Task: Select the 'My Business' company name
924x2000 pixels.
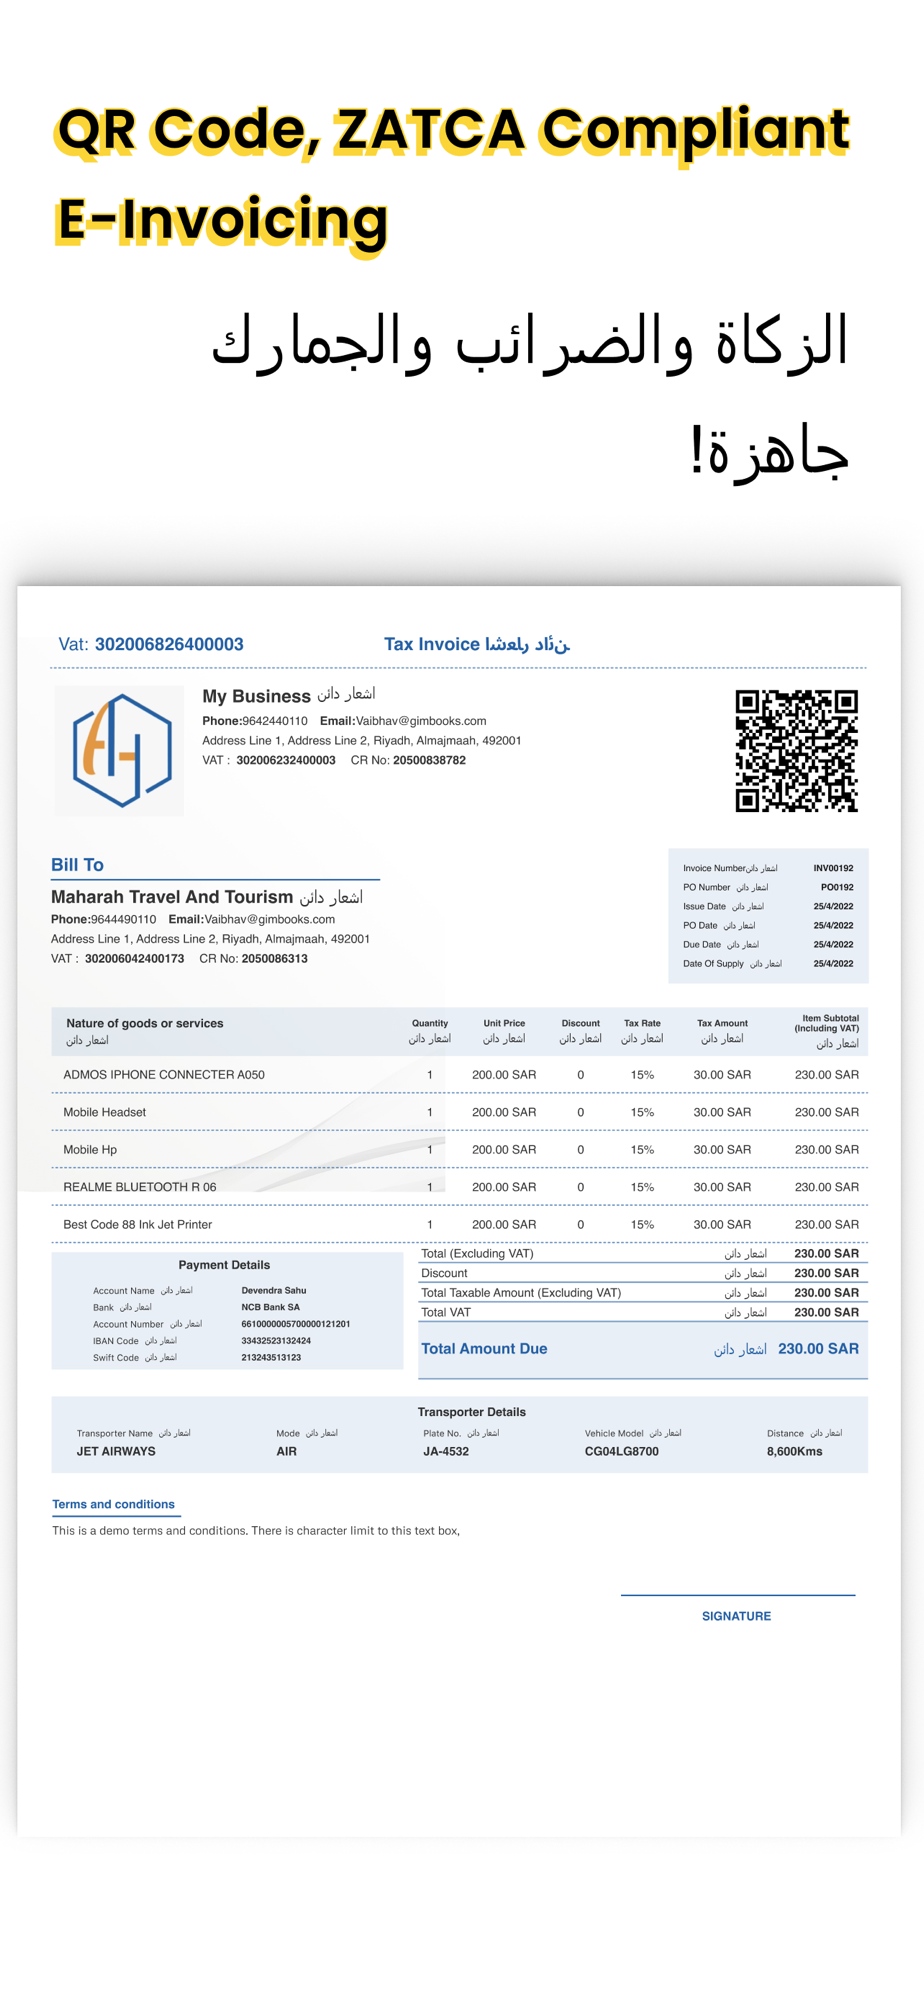Action: 256,696
